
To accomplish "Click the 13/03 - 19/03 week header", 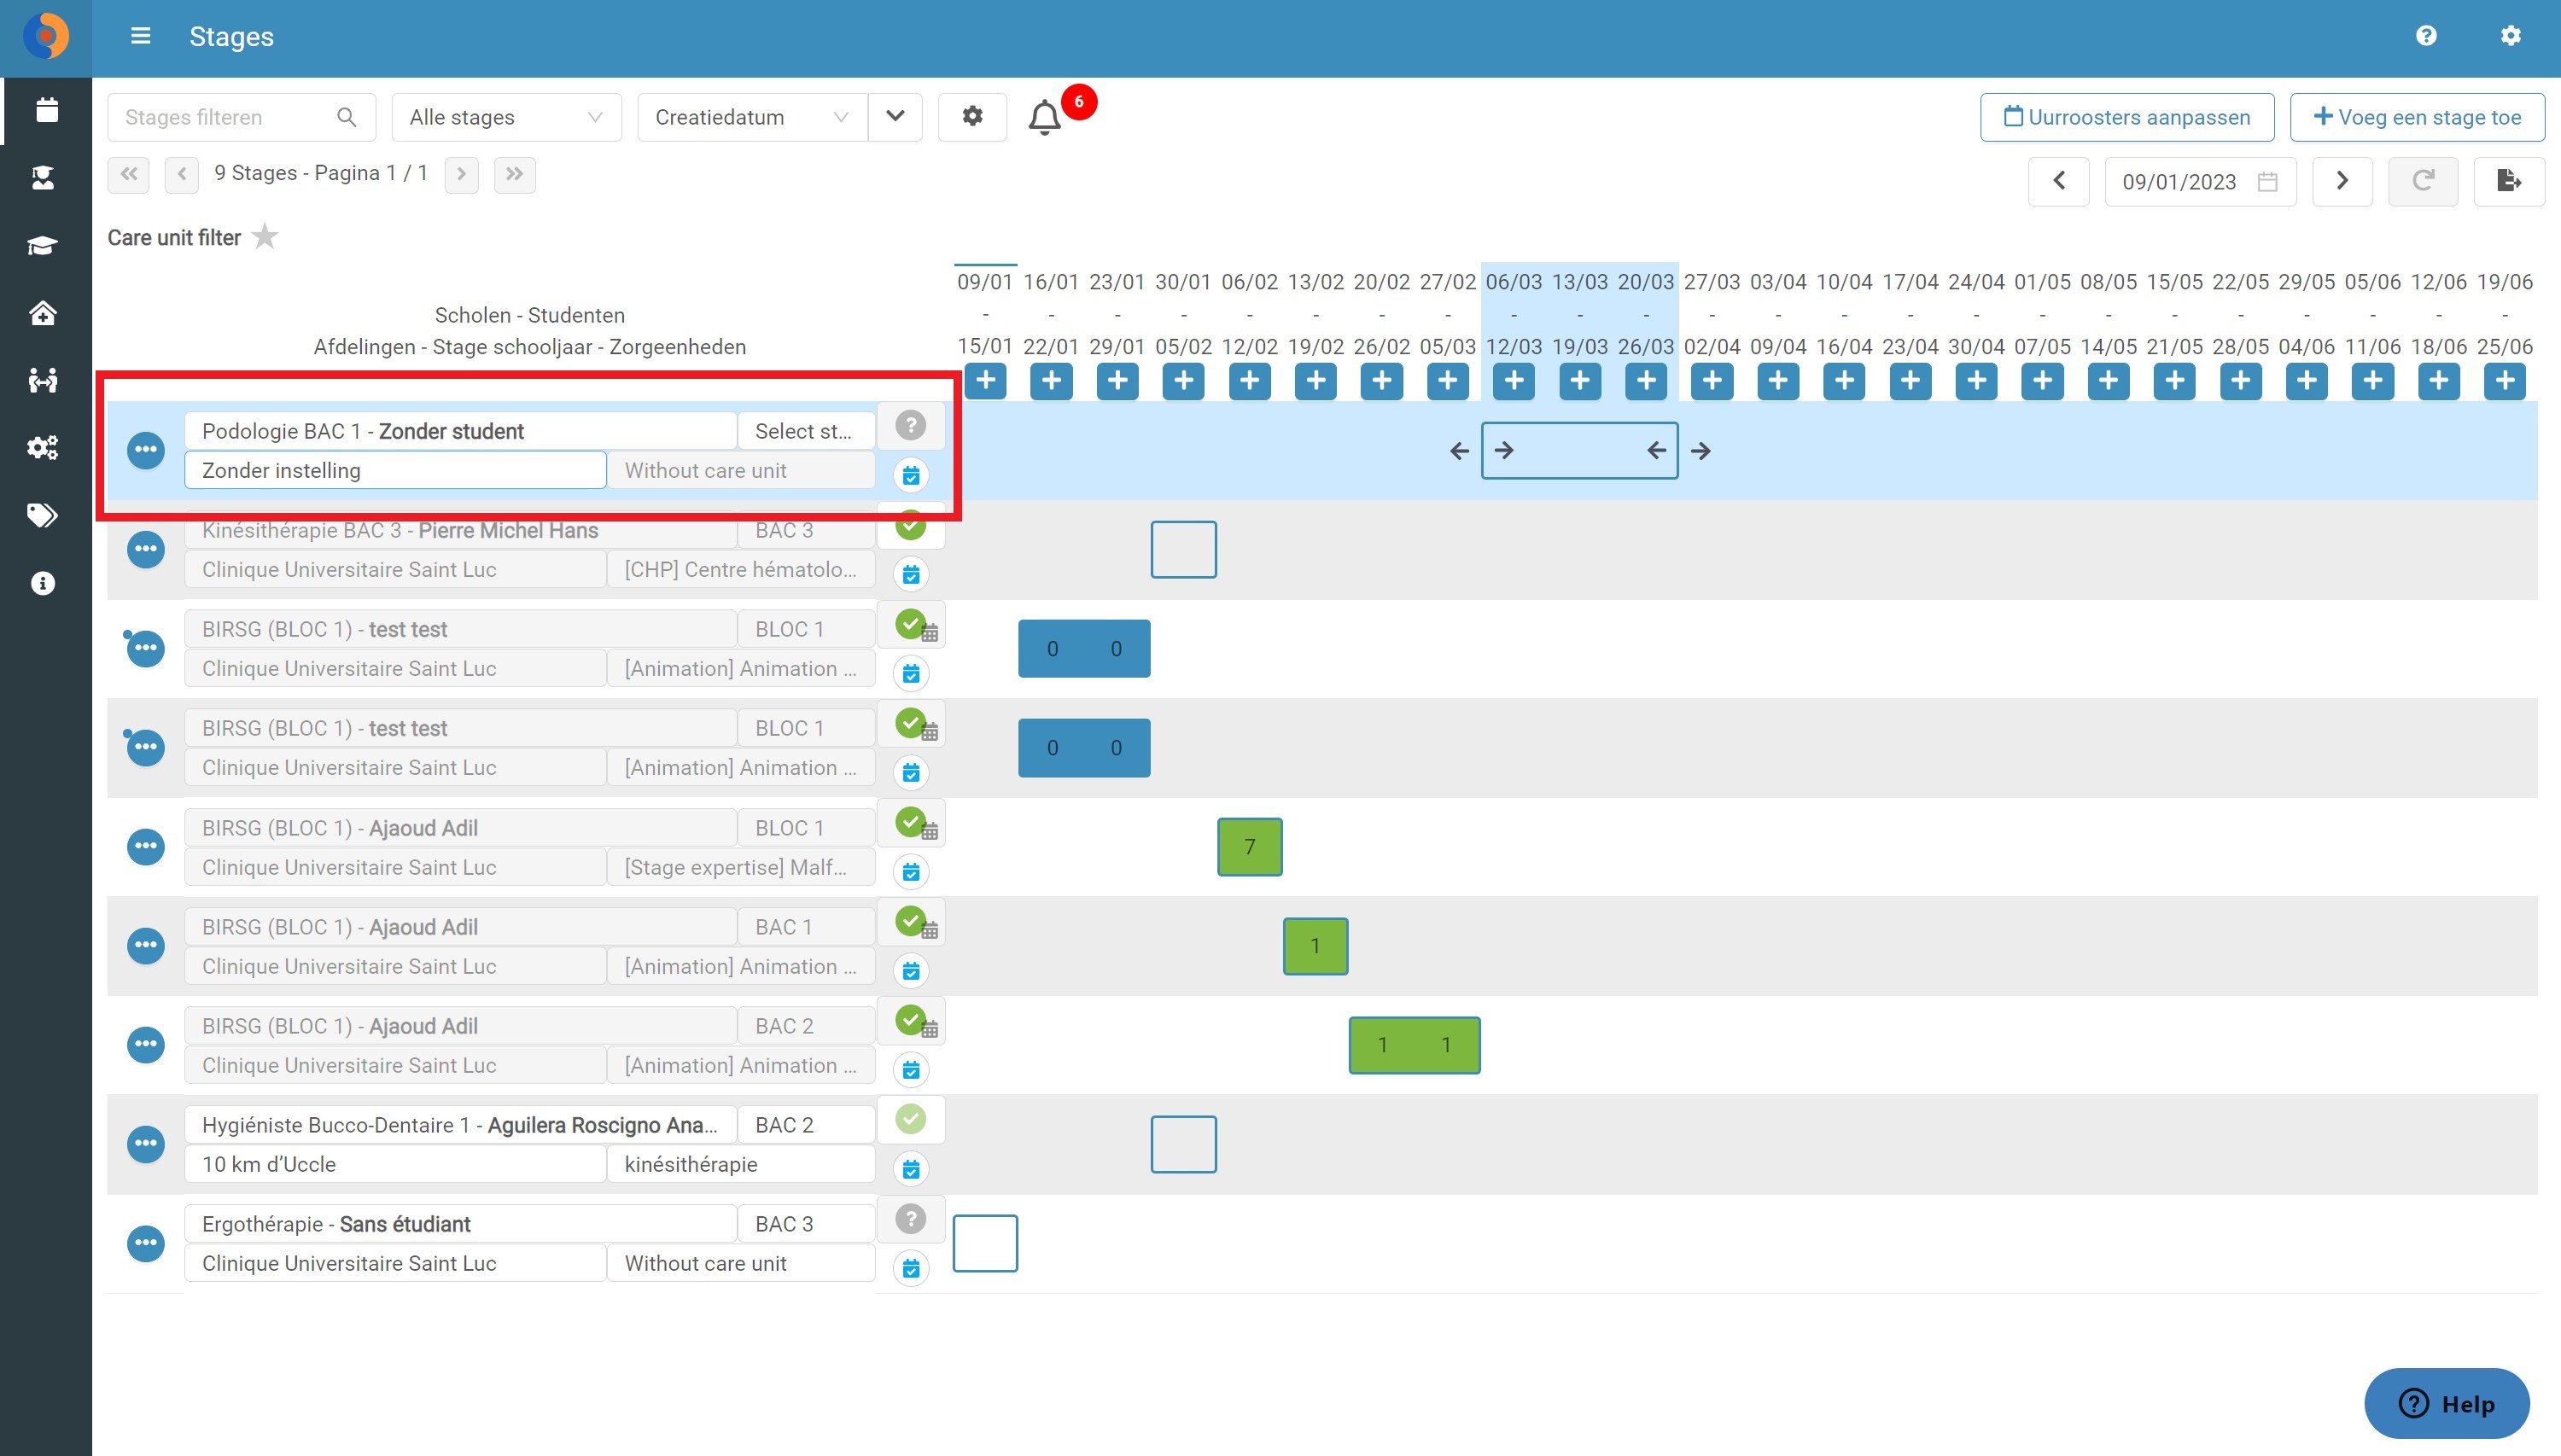I will 1580,314.
